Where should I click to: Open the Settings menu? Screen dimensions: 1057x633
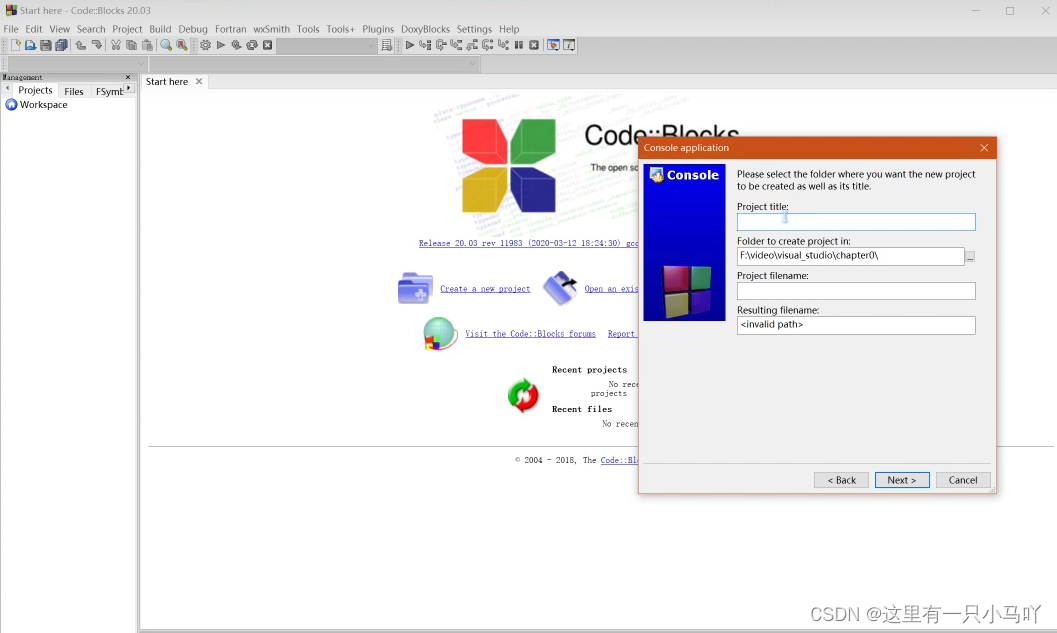click(474, 29)
